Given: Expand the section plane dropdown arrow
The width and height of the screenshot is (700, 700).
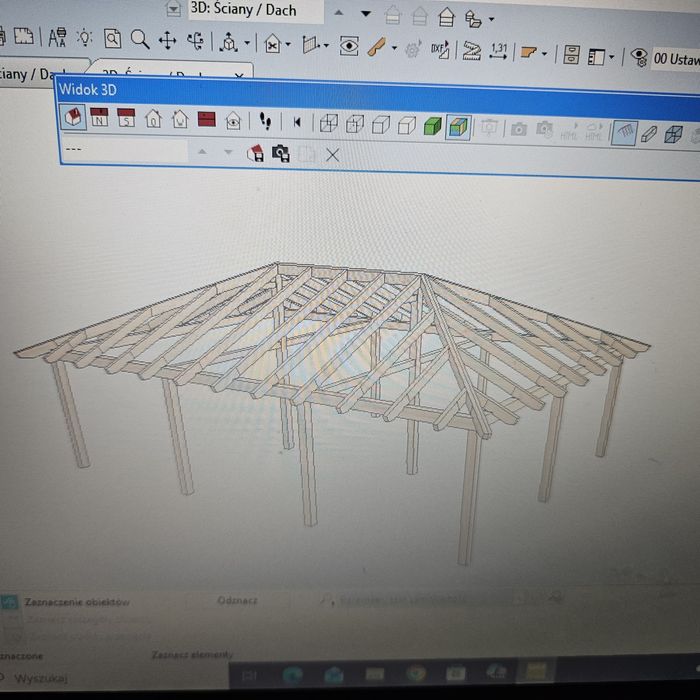Looking at the screenshot, I should click(x=326, y=46).
